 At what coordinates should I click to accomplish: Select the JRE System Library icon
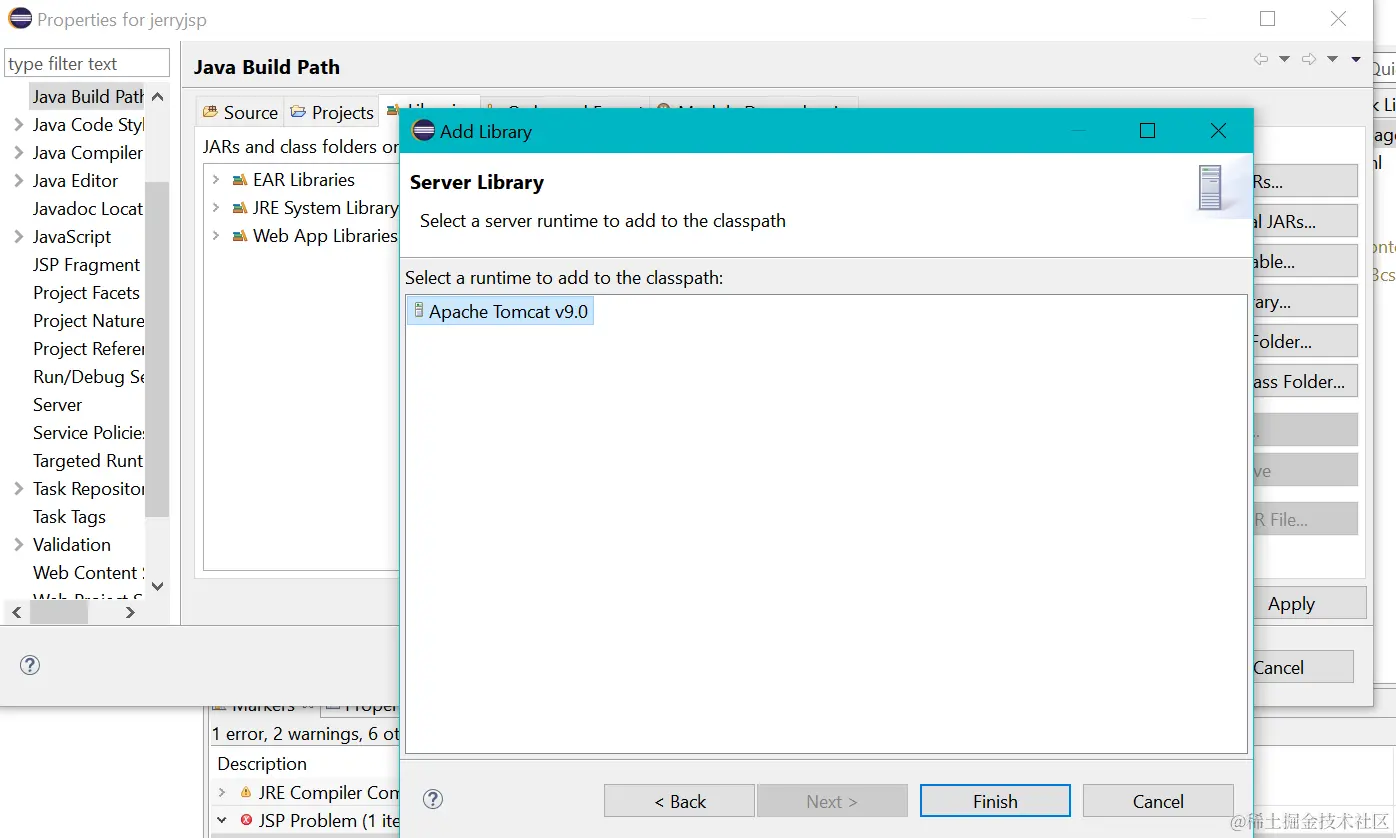point(240,208)
